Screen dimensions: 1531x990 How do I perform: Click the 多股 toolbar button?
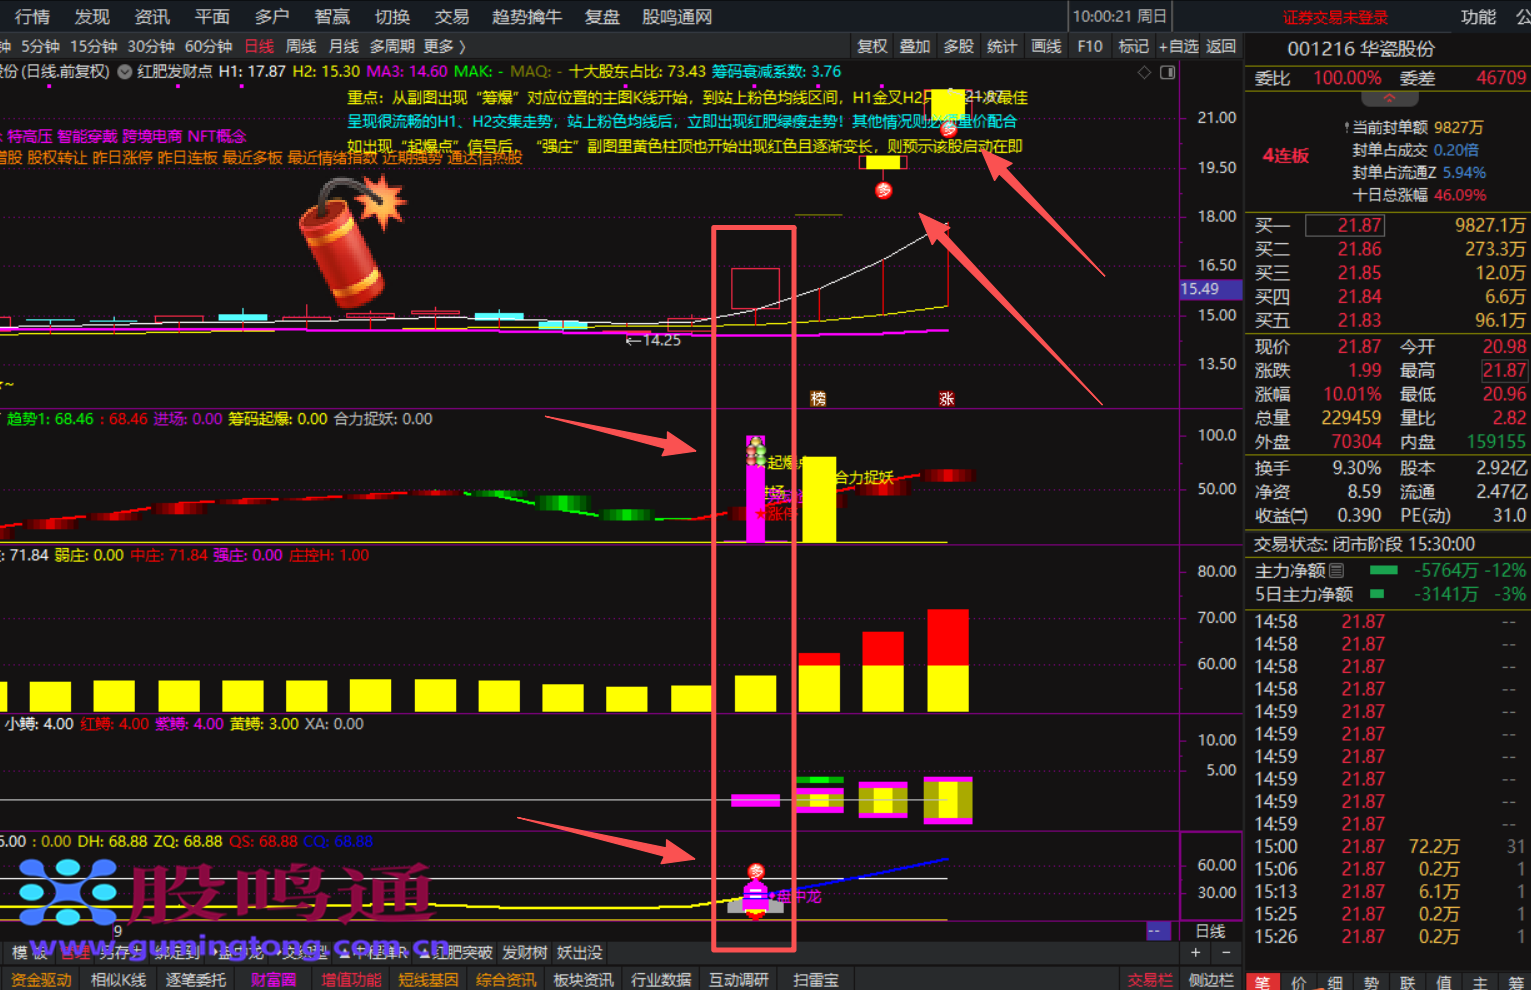pos(959,46)
